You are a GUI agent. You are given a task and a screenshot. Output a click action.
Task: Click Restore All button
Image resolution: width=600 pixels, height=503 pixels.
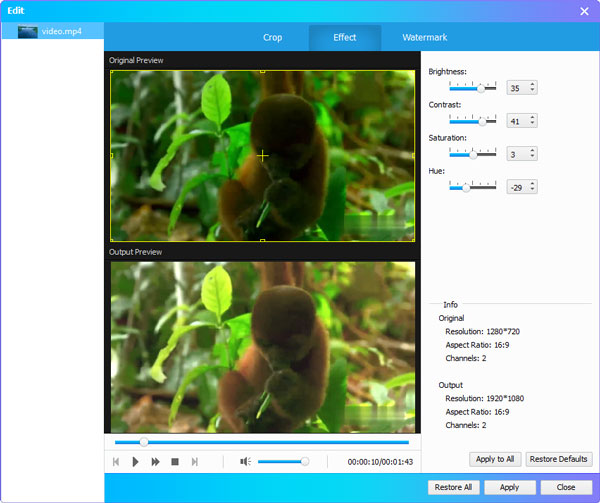[453, 487]
